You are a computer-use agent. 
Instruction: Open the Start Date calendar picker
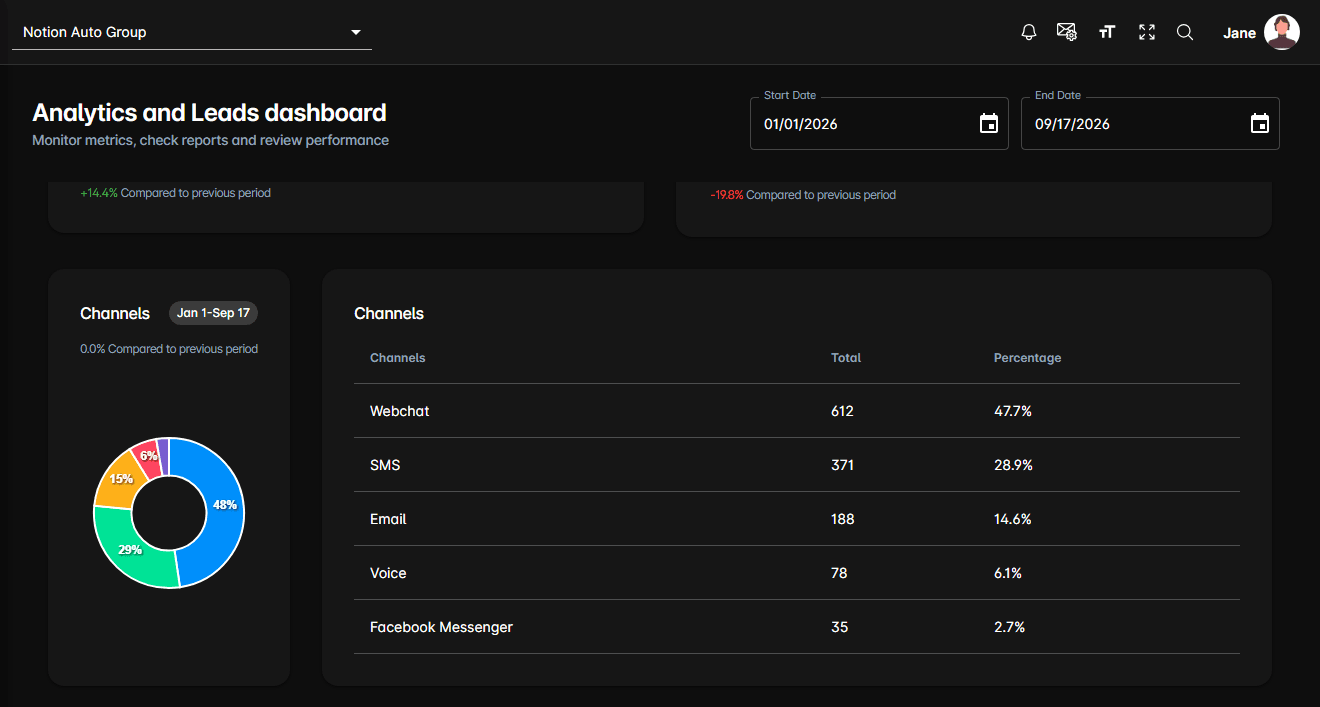click(x=989, y=124)
